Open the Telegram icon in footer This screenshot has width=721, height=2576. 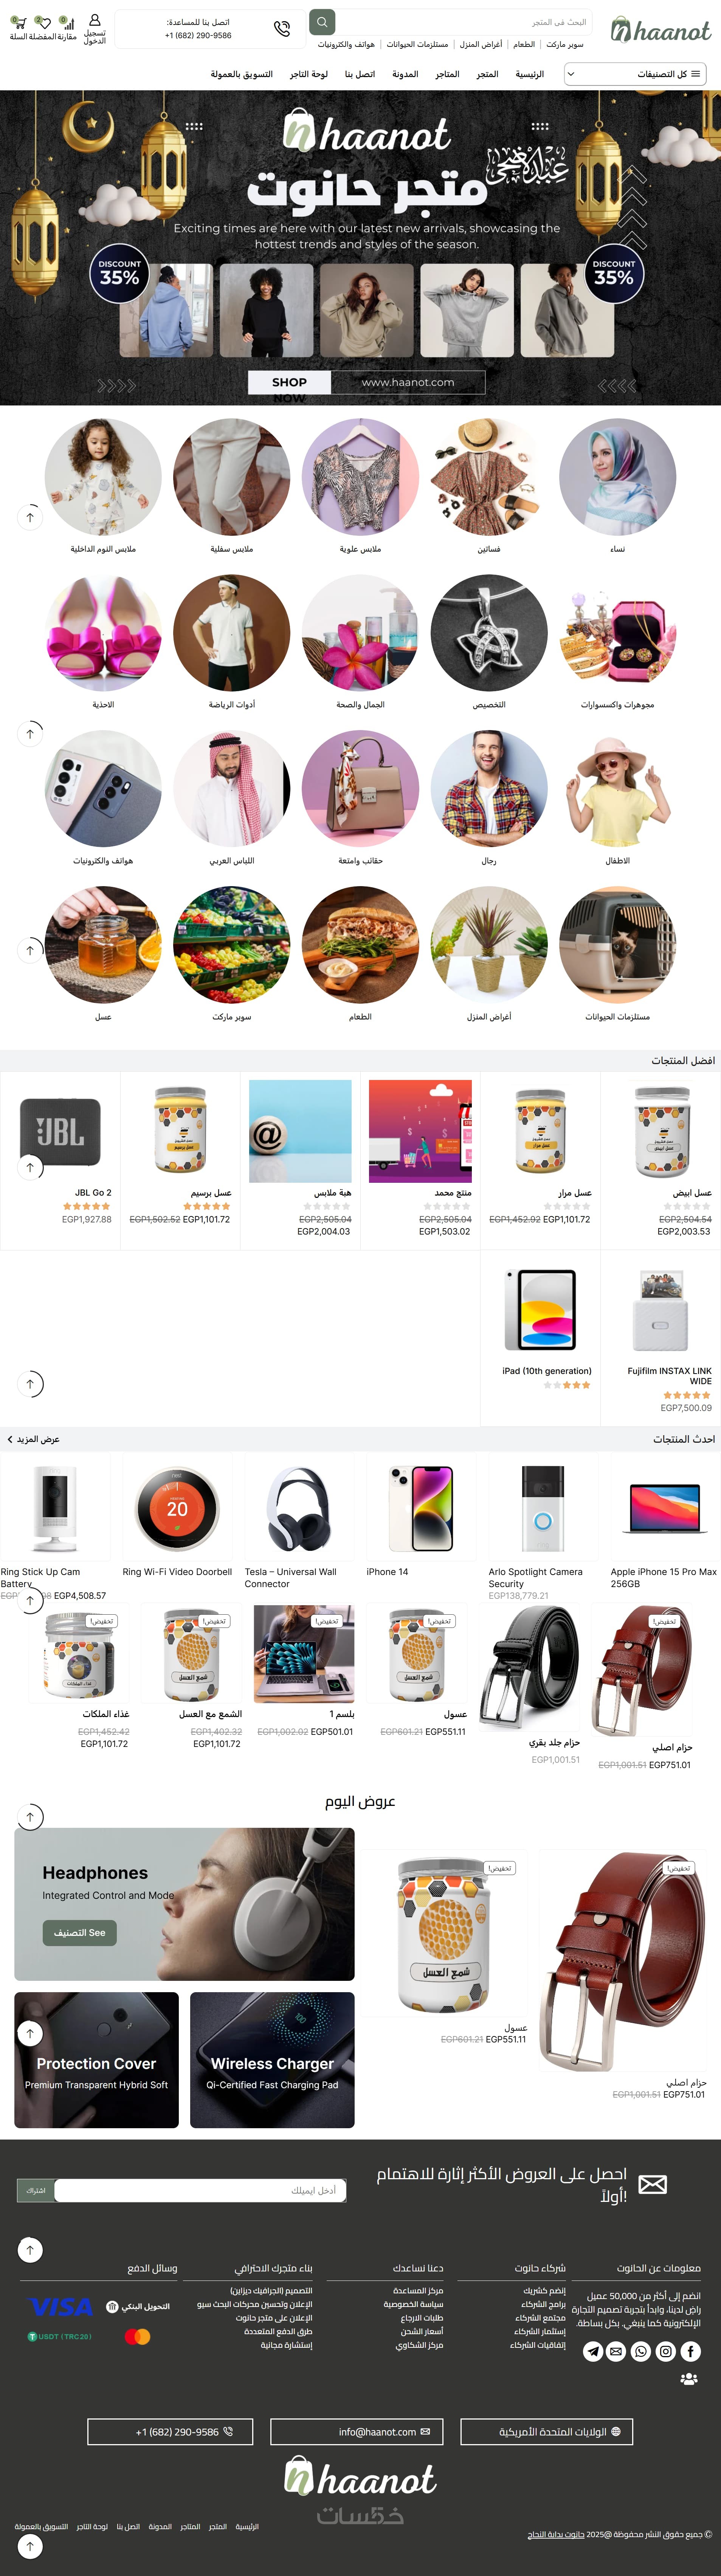tap(593, 2351)
